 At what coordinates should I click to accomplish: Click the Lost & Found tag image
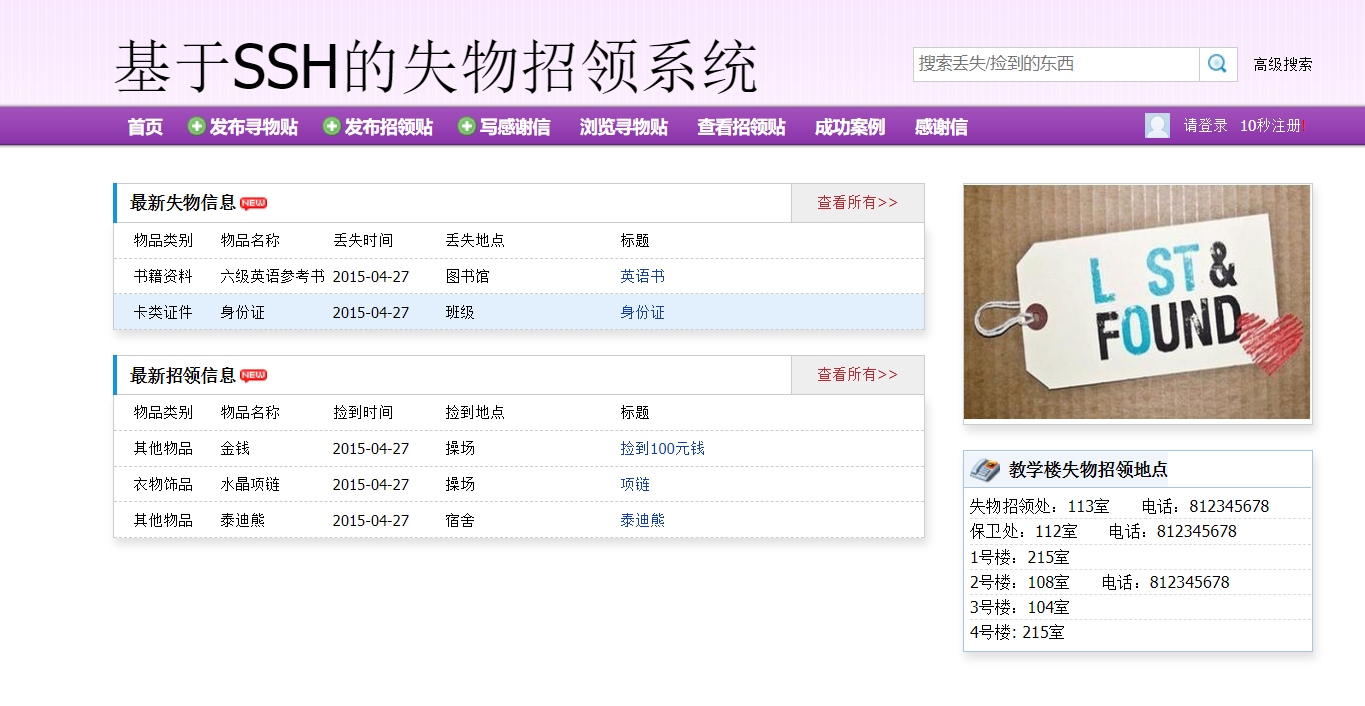(x=1136, y=302)
